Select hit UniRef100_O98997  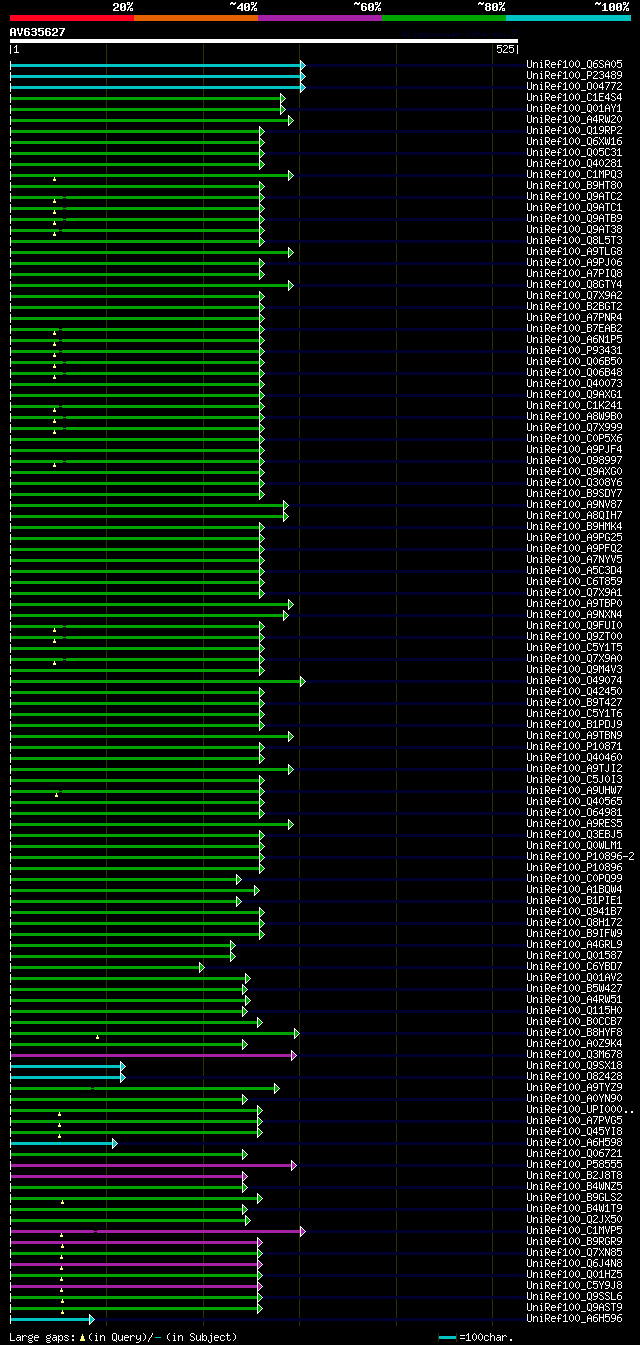[576, 461]
